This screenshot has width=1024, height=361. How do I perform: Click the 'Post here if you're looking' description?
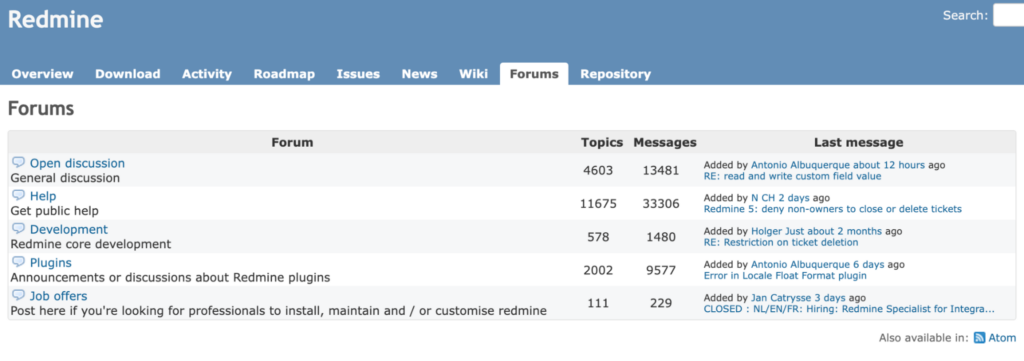(x=279, y=311)
